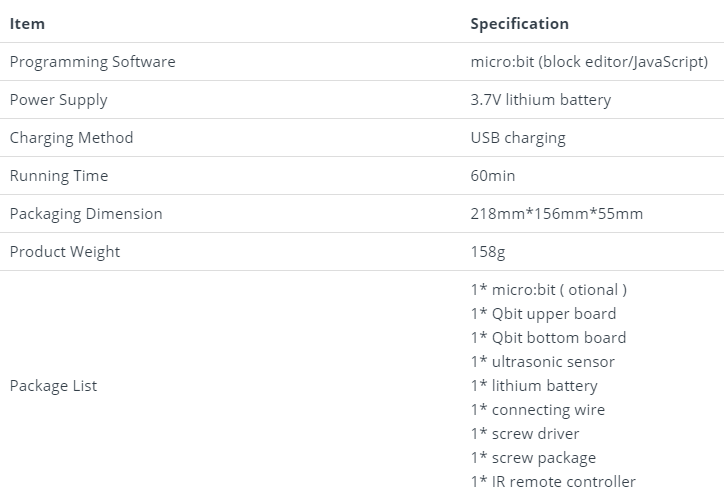The width and height of the screenshot is (724, 498).
Task: Click micro:bit block editor/JavaScript text
Action: [589, 62]
